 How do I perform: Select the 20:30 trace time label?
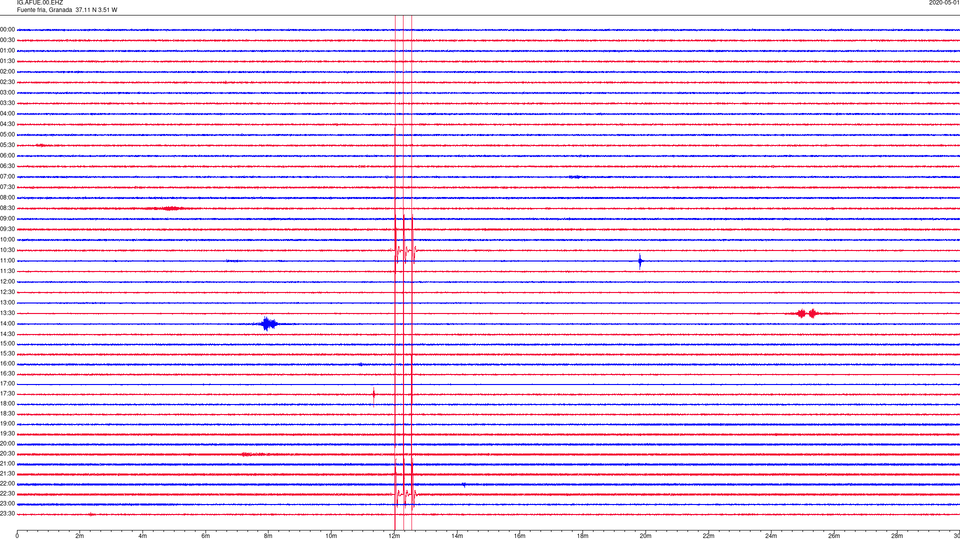(x=8, y=454)
